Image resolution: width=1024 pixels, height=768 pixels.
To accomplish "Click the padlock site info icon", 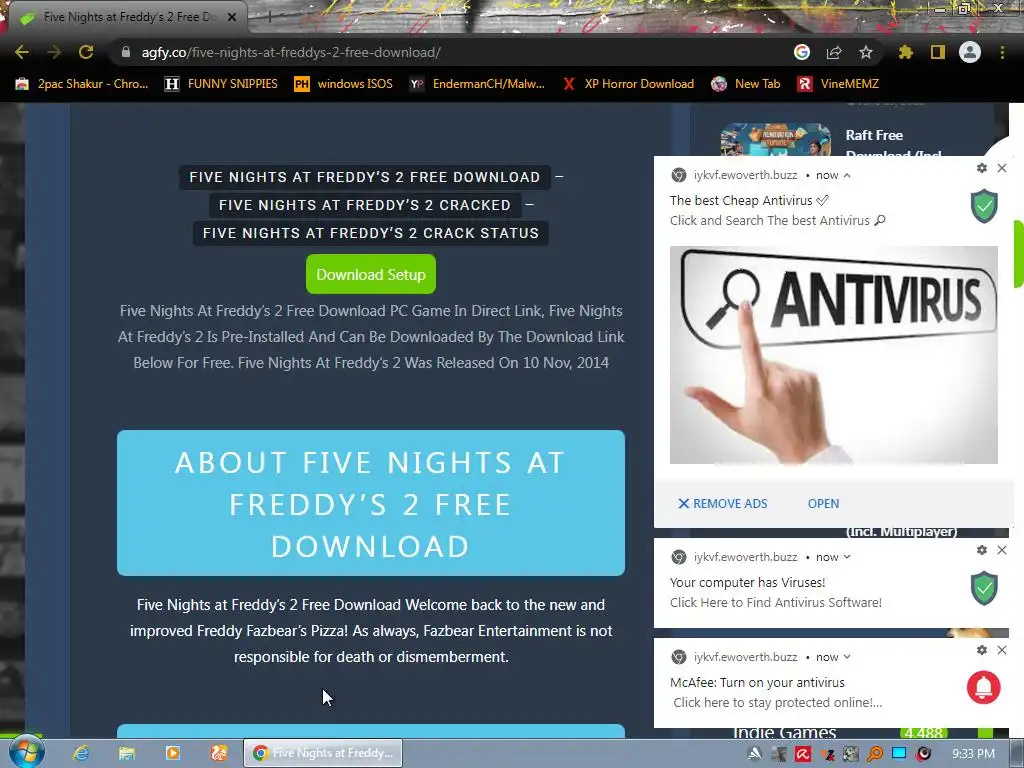I will [x=126, y=52].
